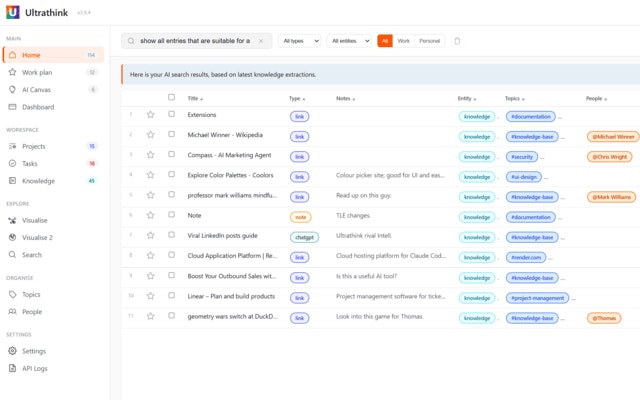Star the Boost Your Outbound Sales entry

pyautogui.click(x=151, y=276)
